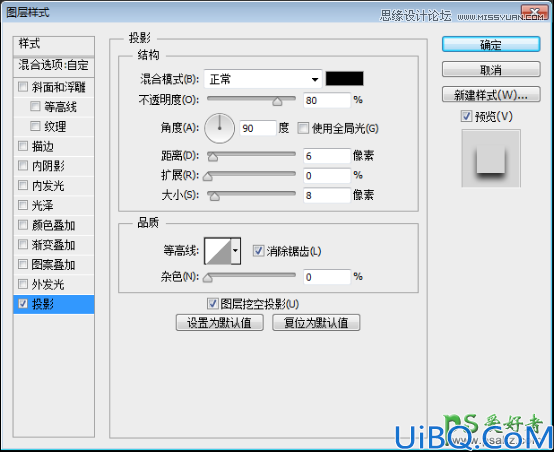Click the 复位为默认值 button
This screenshot has height=452, width=554.
click(x=316, y=322)
